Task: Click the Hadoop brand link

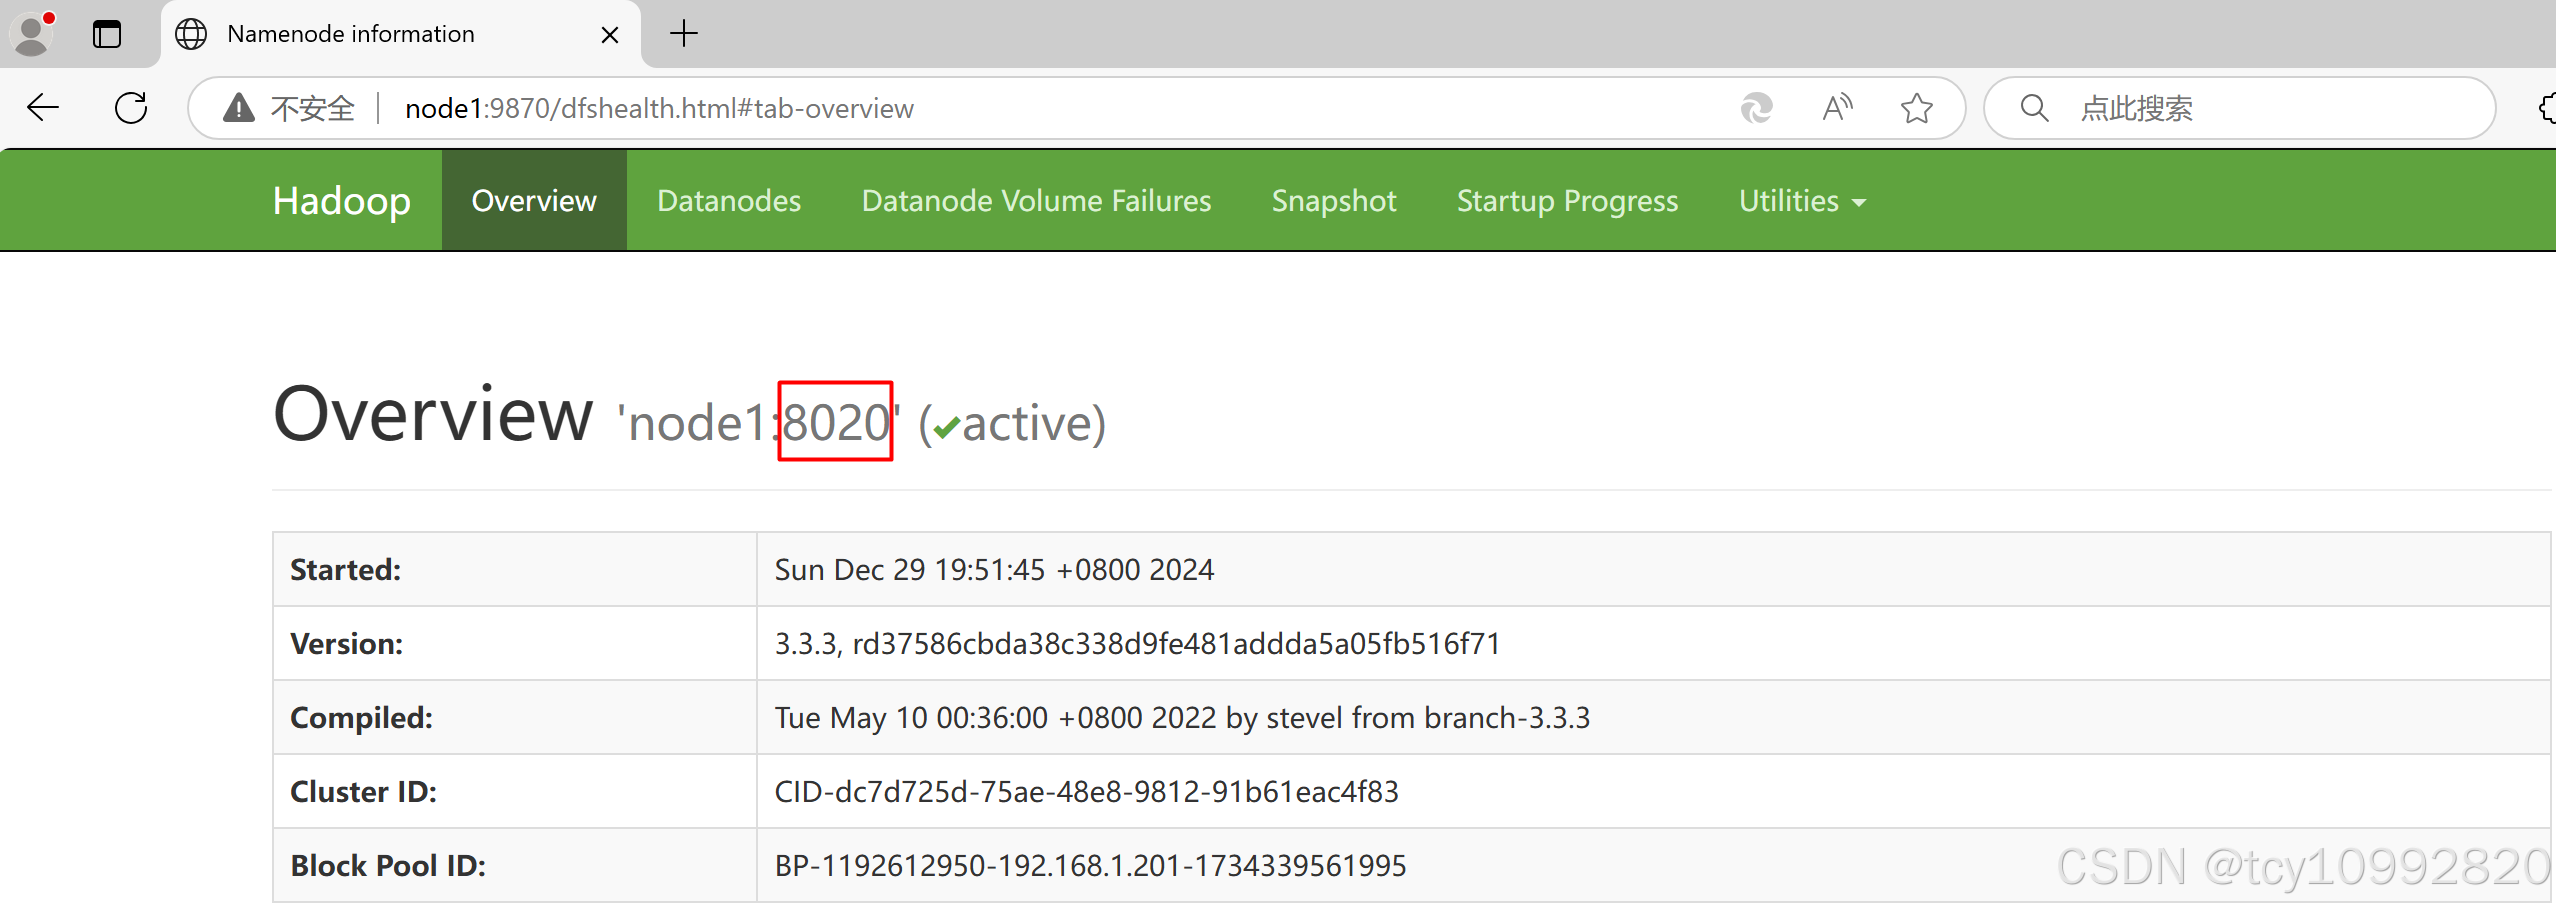Action: (340, 200)
